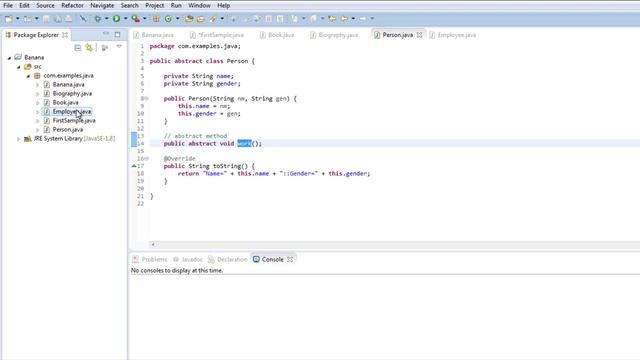Viewport: 640px width, 360px height.
Task: Click the editor horizontal scrollbar left arrow
Action: pyautogui.click(x=153, y=244)
